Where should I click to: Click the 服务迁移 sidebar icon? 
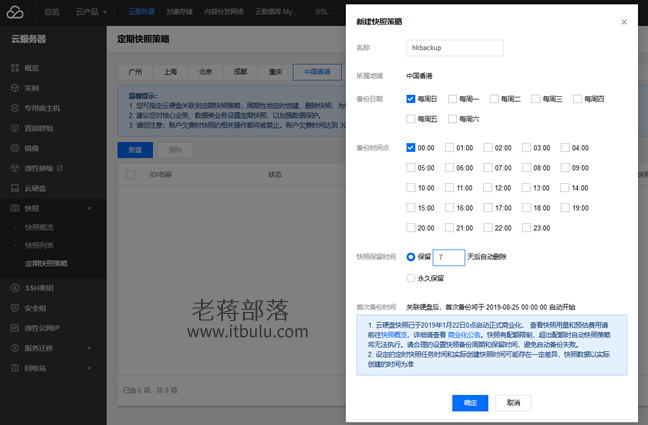point(15,348)
